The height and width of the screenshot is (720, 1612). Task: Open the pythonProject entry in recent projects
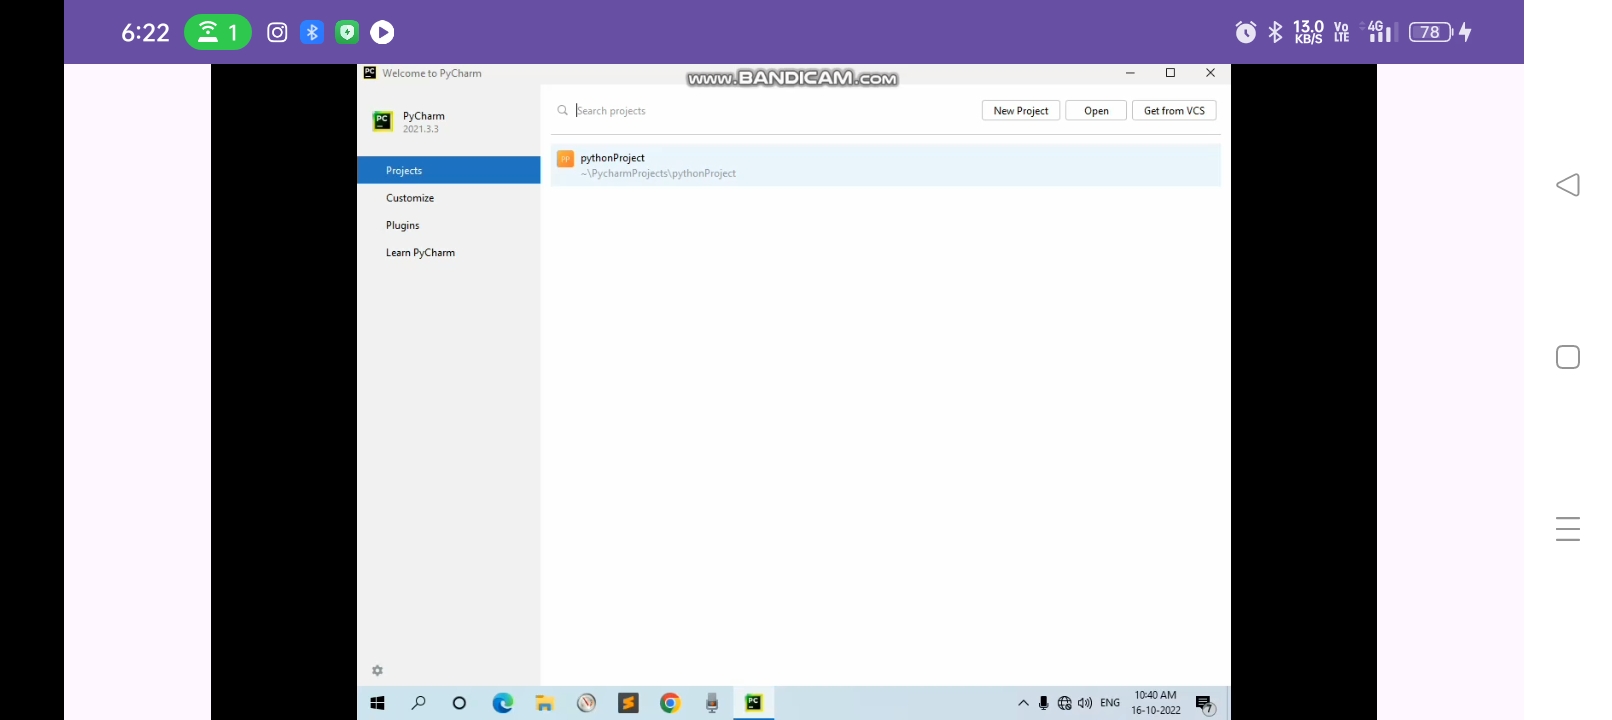[x=885, y=165]
